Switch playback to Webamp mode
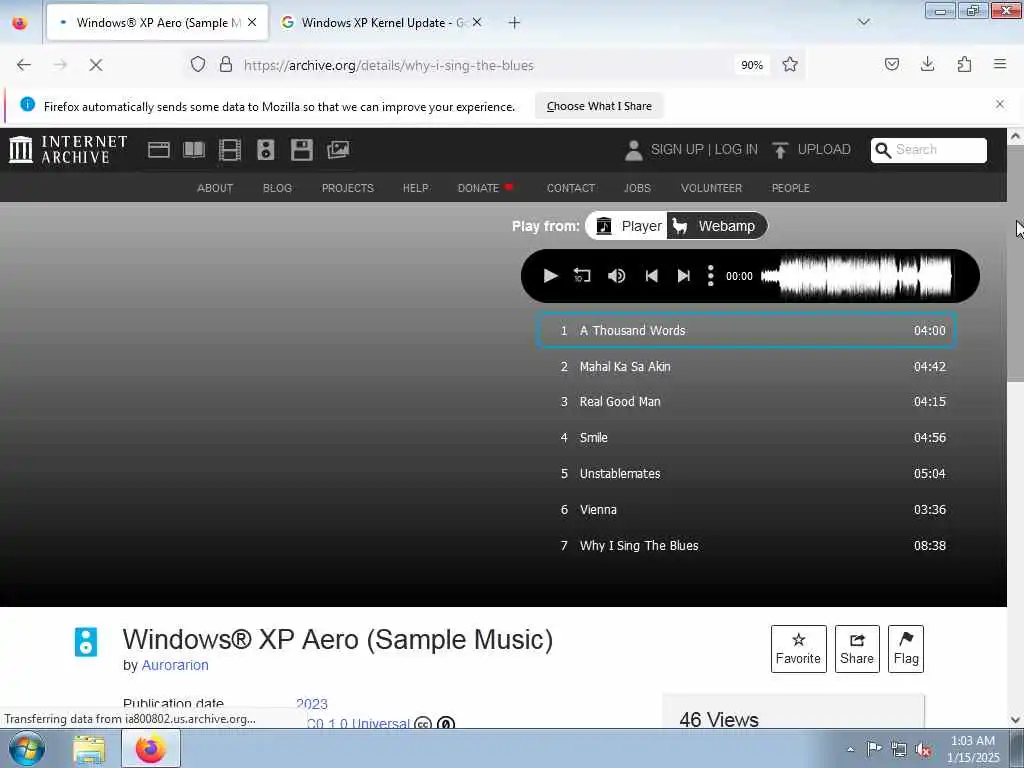Viewport: 1024px width, 768px height. [x=716, y=226]
